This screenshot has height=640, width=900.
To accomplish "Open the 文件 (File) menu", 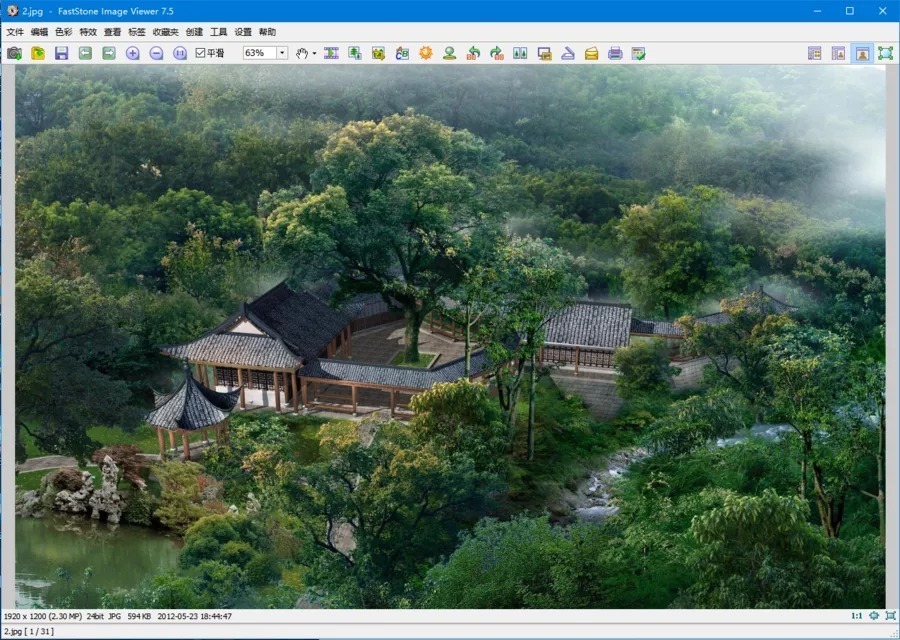I will [14, 32].
